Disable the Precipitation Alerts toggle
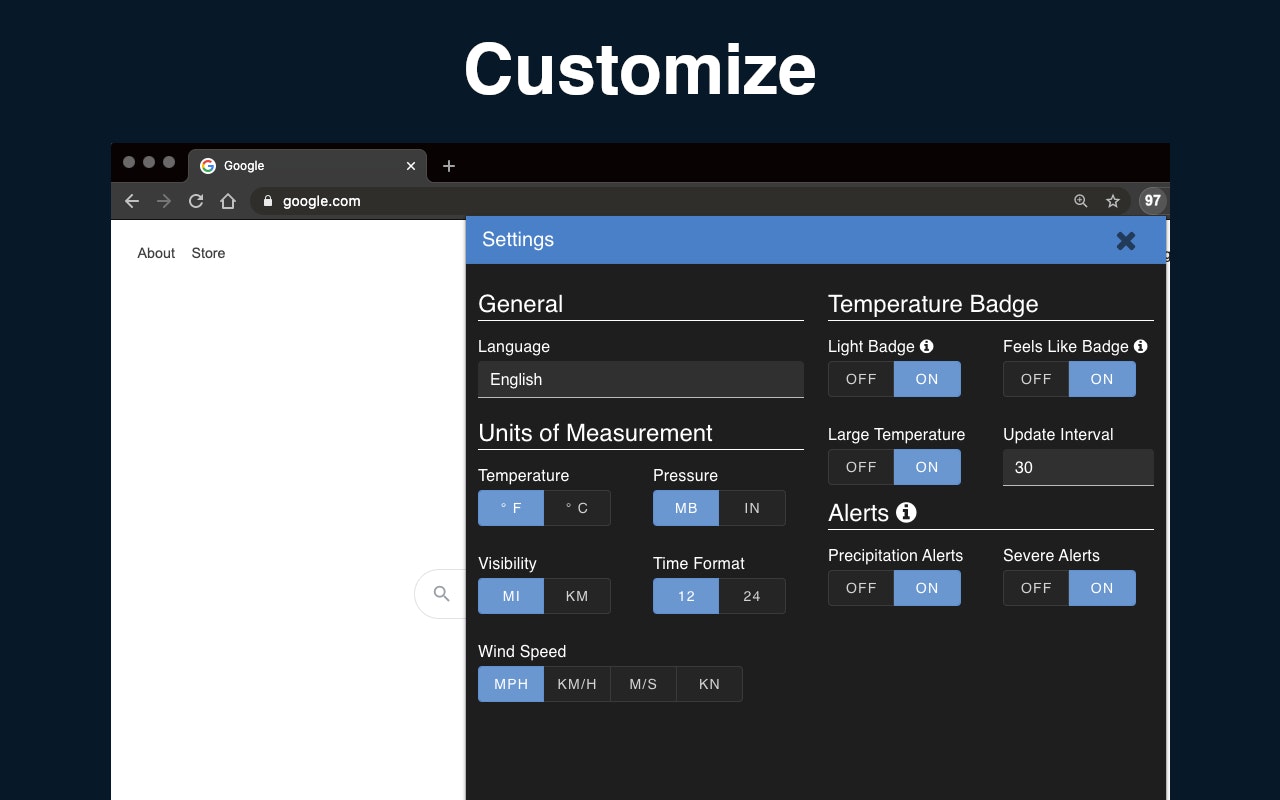 (860, 588)
